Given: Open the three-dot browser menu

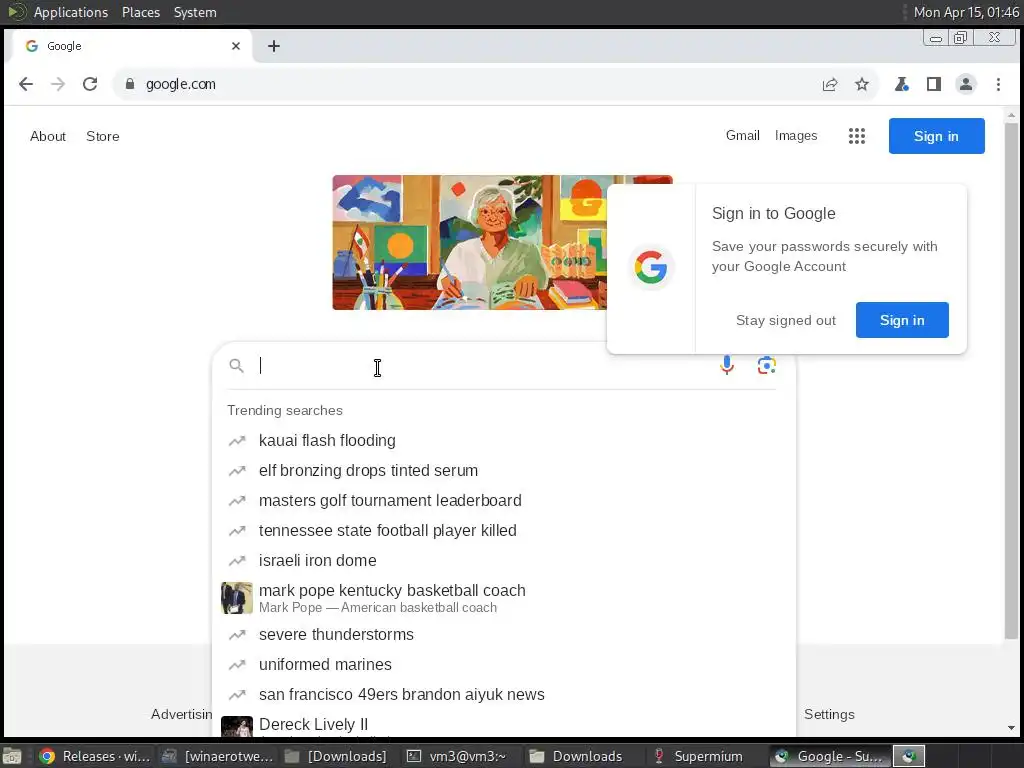Looking at the screenshot, I should [x=998, y=84].
